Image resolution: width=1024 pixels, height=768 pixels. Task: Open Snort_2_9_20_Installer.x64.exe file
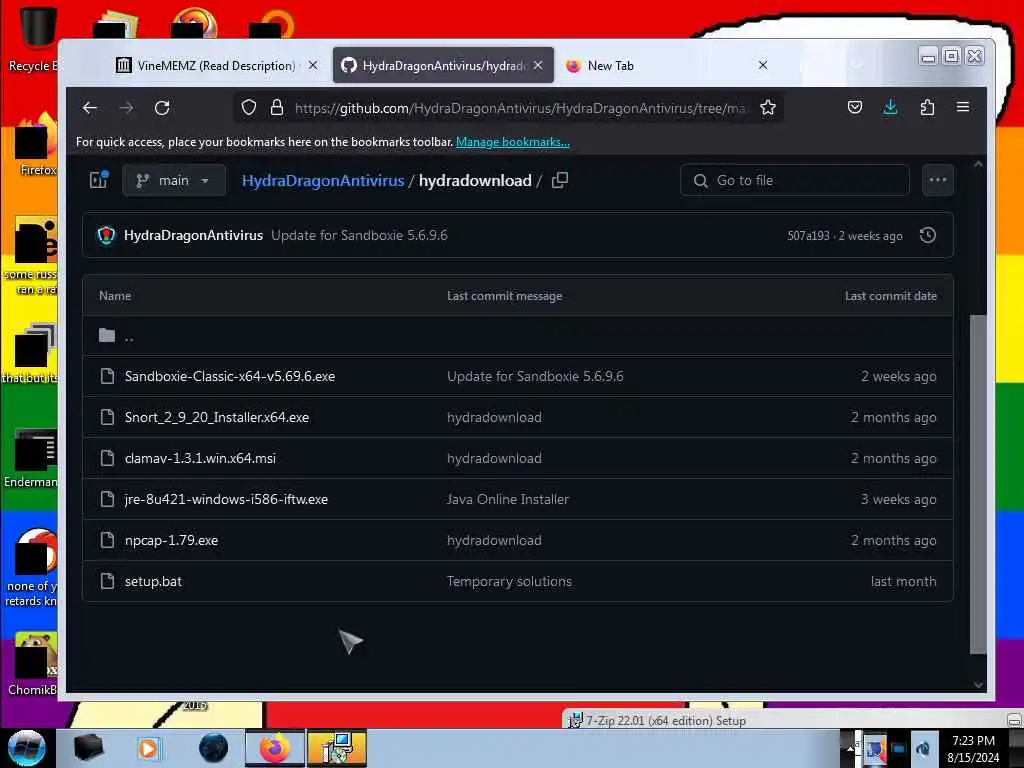(217, 417)
